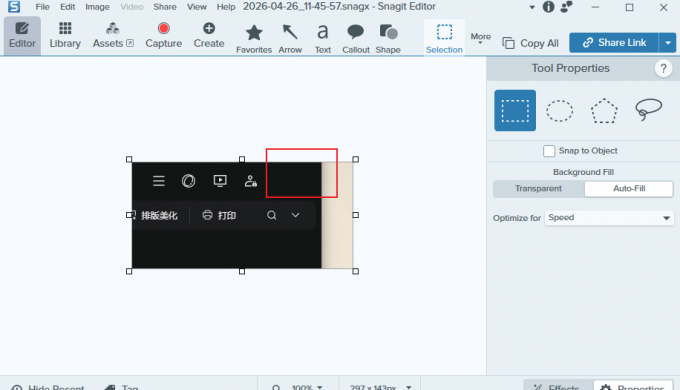Choose the rectangular selection shape
The width and height of the screenshot is (680, 390).
click(x=515, y=111)
